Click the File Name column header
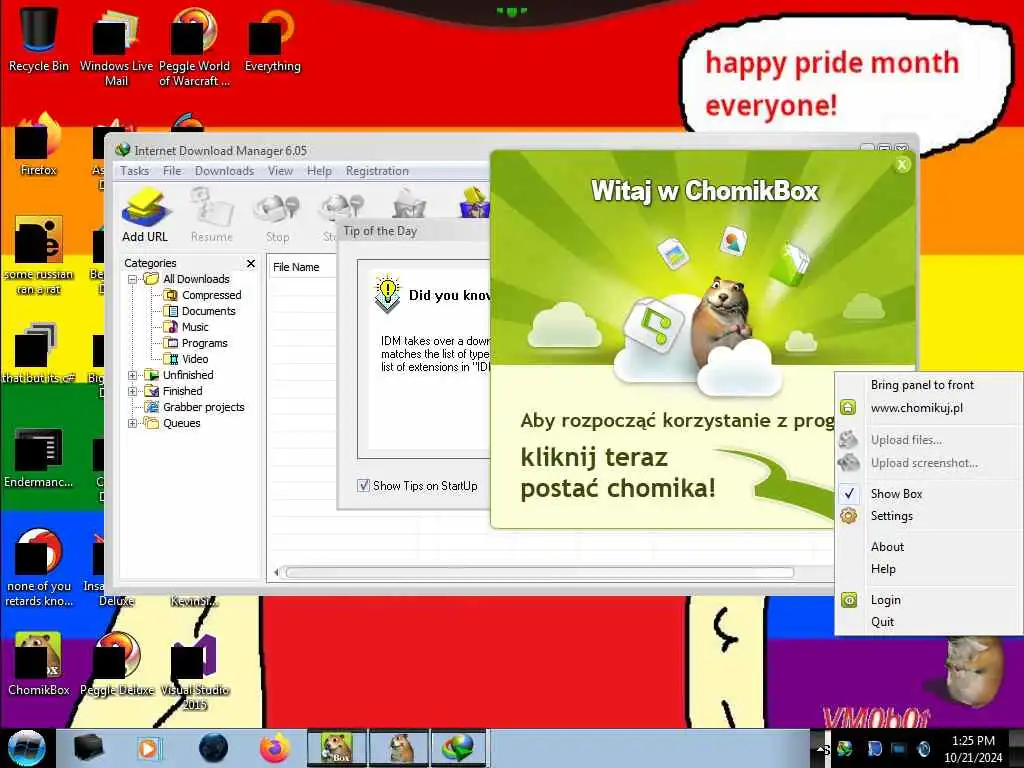The height and width of the screenshot is (768, 1024). [x=302, y=267]
